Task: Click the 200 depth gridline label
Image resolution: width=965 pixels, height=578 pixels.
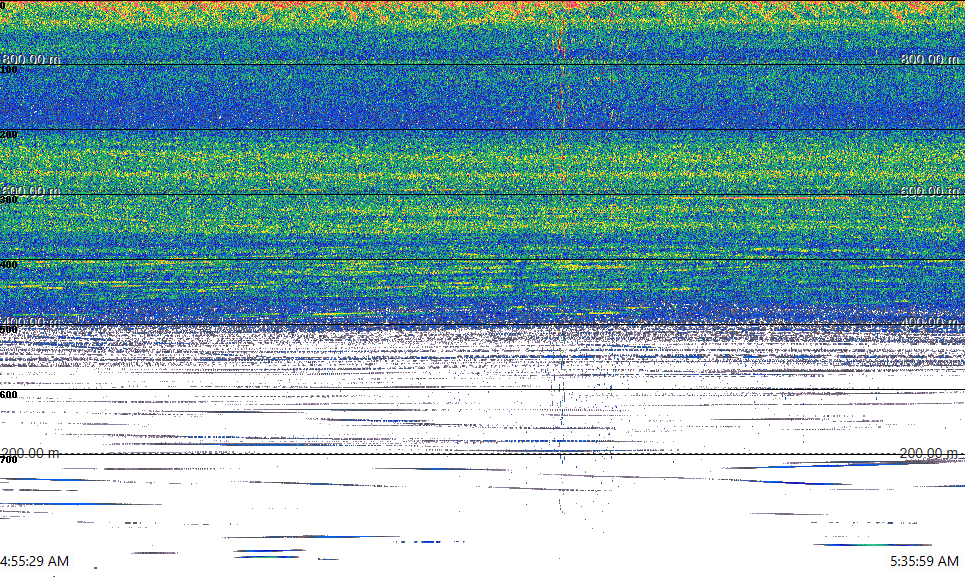Action: point(9,135)
